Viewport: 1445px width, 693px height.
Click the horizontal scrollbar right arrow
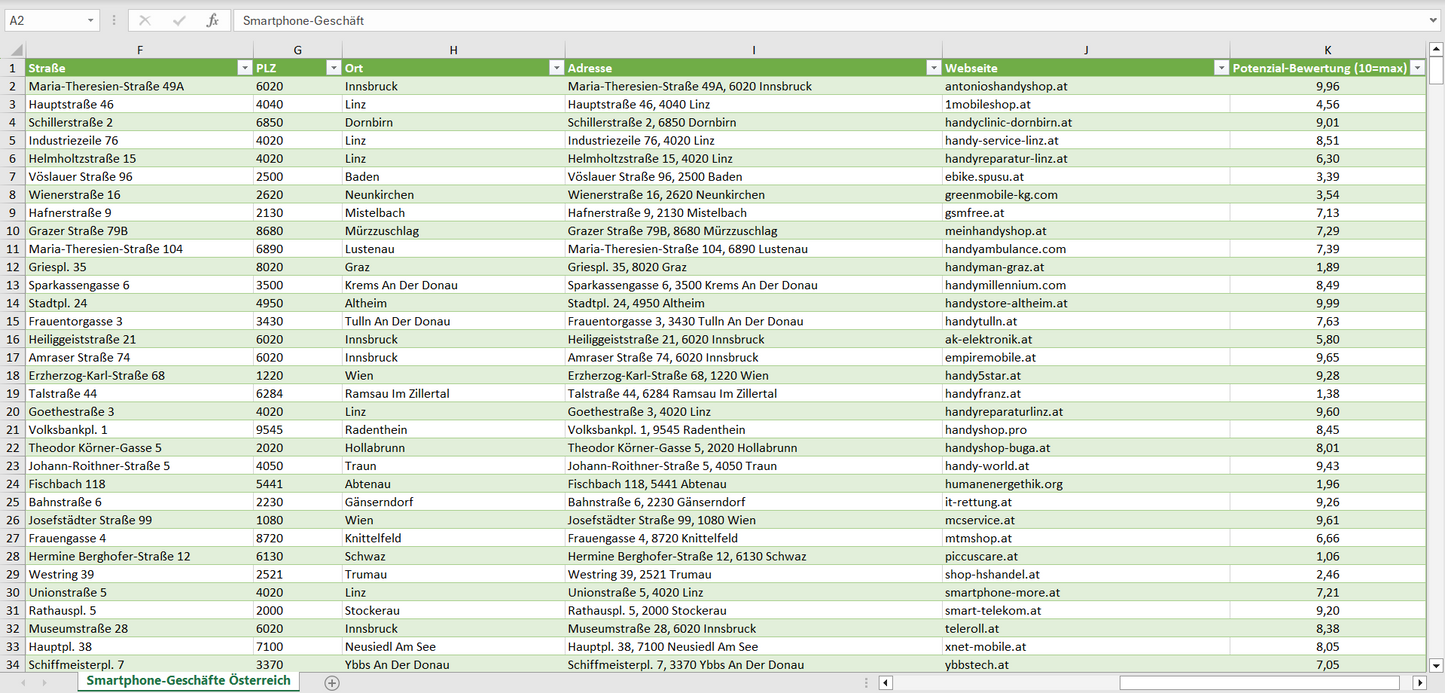click(x=1419, y=683)
